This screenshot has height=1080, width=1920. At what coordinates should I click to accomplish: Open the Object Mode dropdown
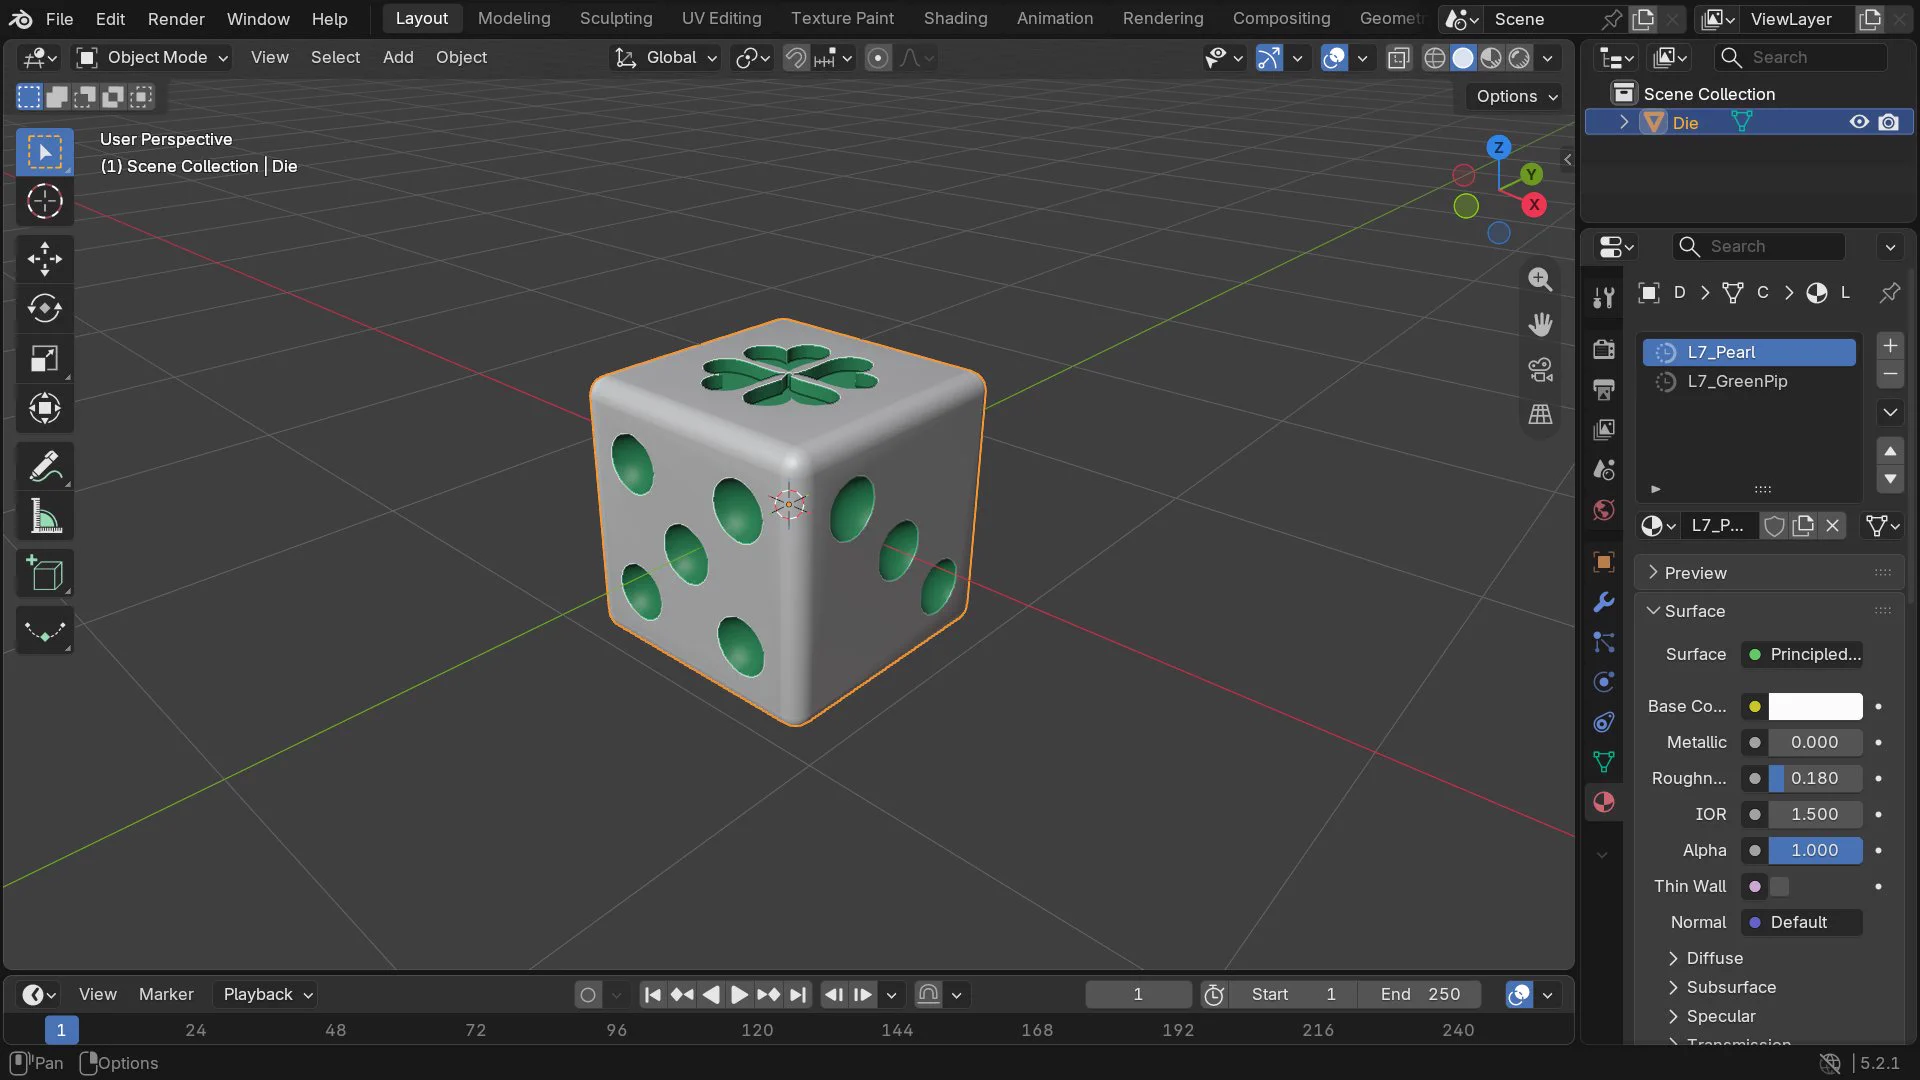[153, 57]
